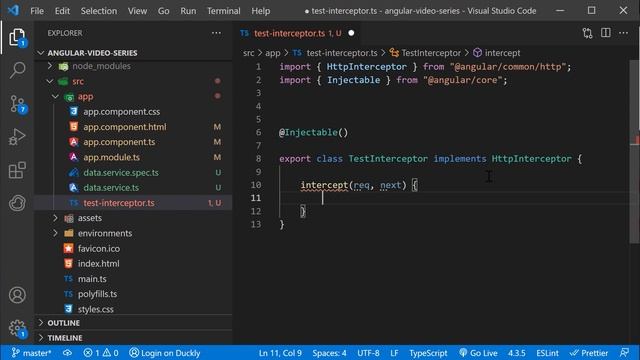Open app.component.css file
The height and width of the screenshot is (360, 640).
[x=122, y=111]
